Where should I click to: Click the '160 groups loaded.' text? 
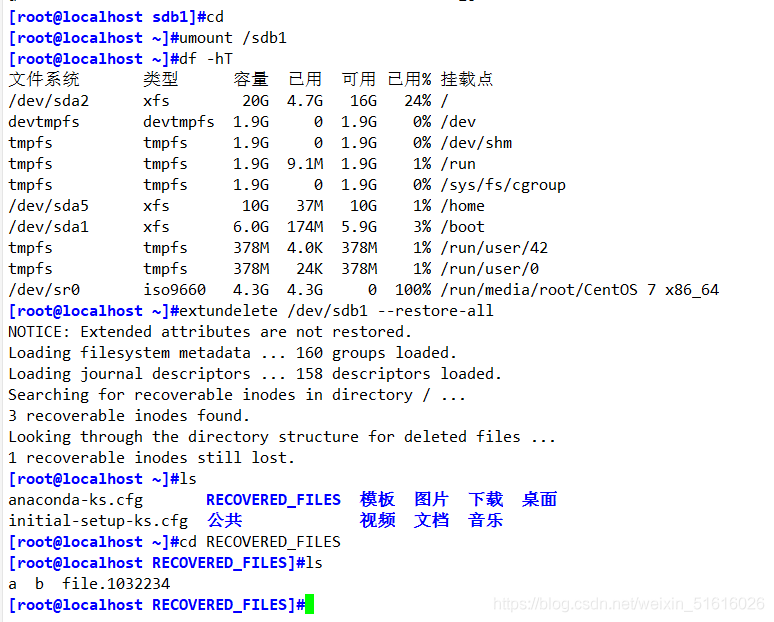376,352
